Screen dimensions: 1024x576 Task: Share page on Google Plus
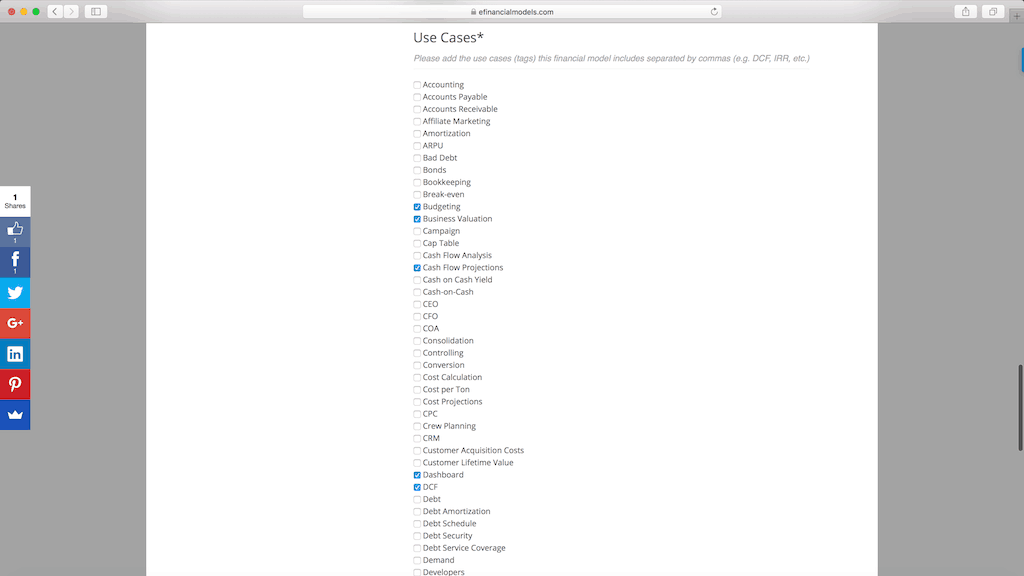click(15, 323)
